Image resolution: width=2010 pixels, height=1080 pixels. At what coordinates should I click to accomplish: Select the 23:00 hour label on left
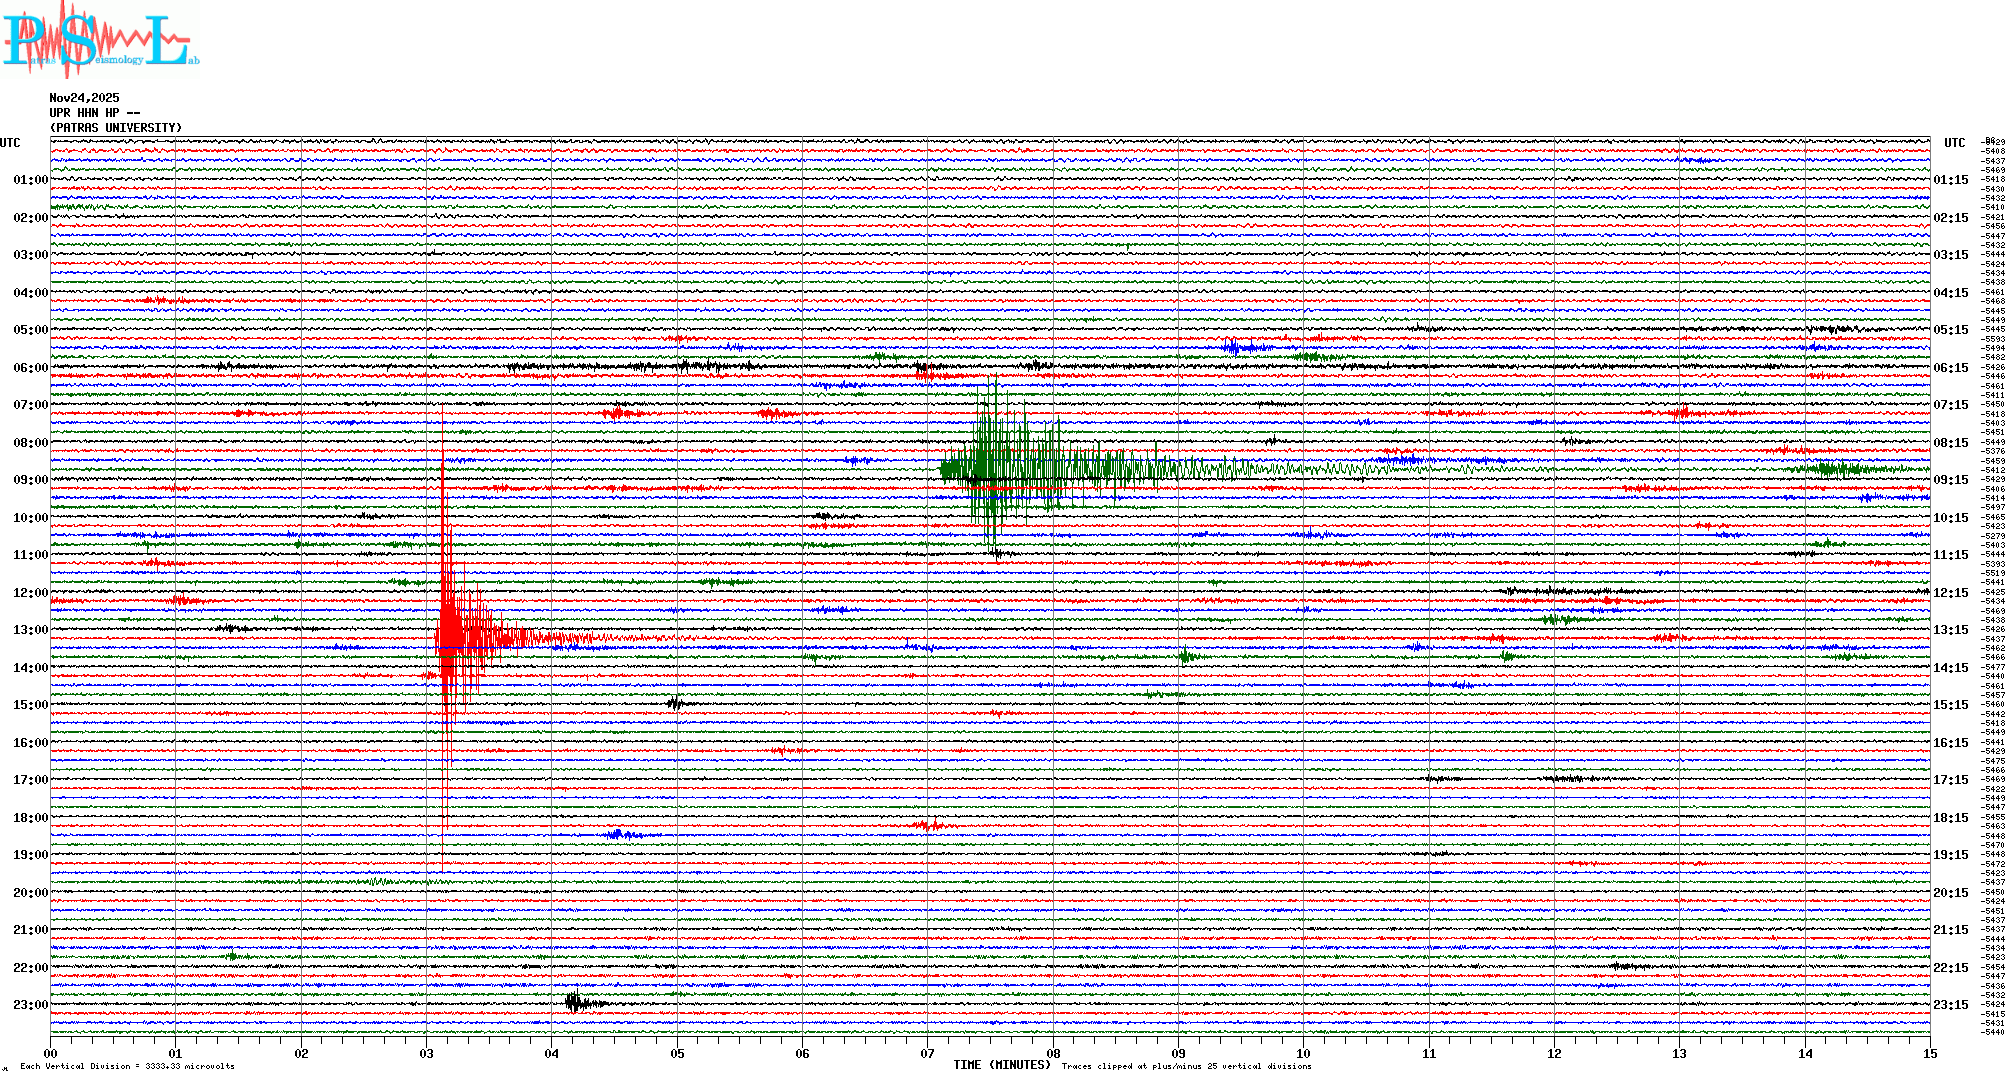[x=30, y=1005]
